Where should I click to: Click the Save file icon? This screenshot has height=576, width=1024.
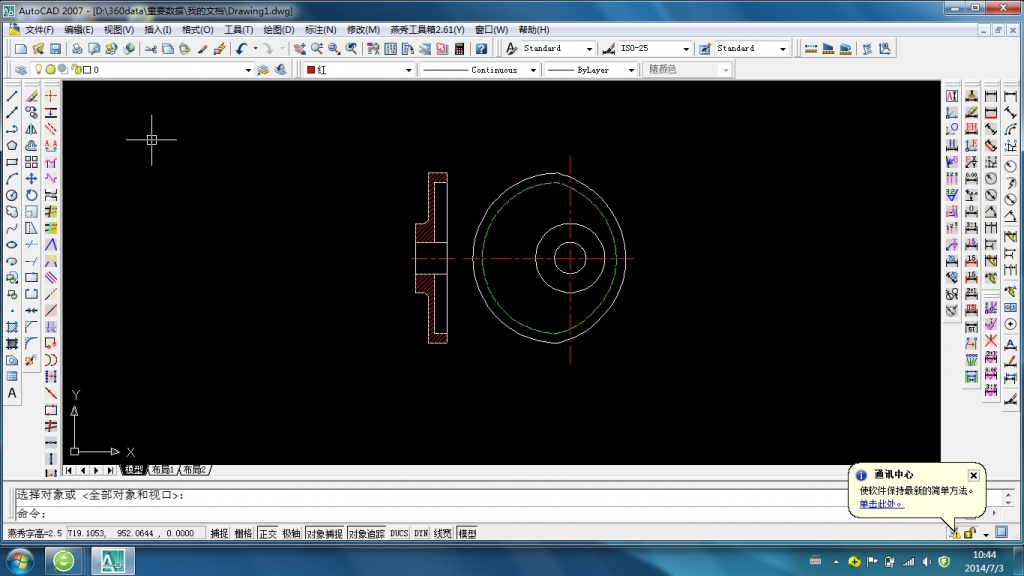[x=58, y=48]
